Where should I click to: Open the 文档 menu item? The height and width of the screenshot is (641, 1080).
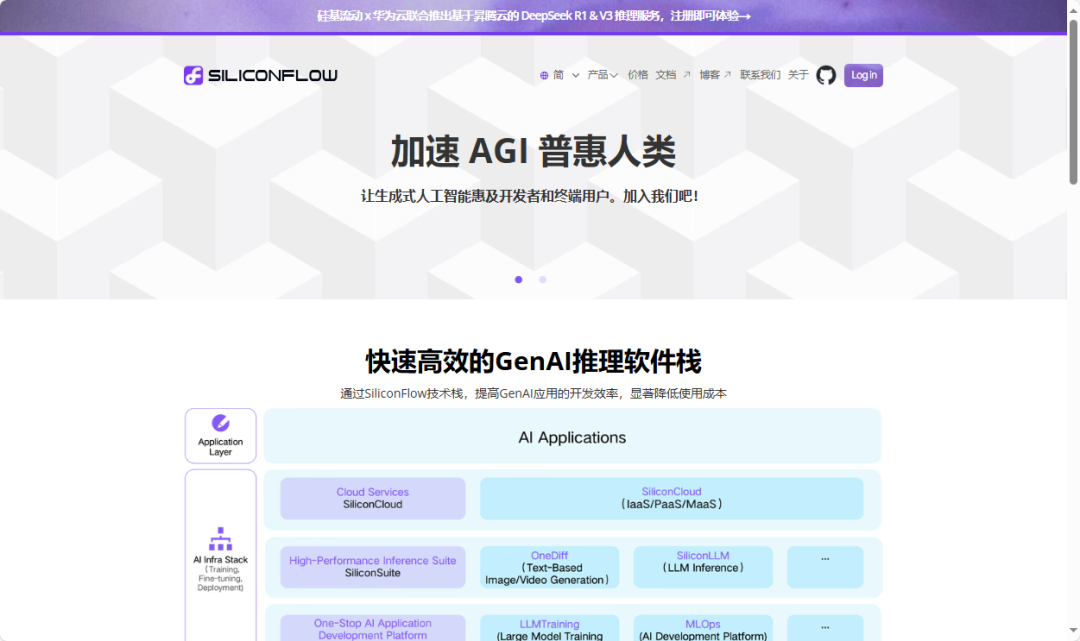pyautogui.click(x=665, y=75)
